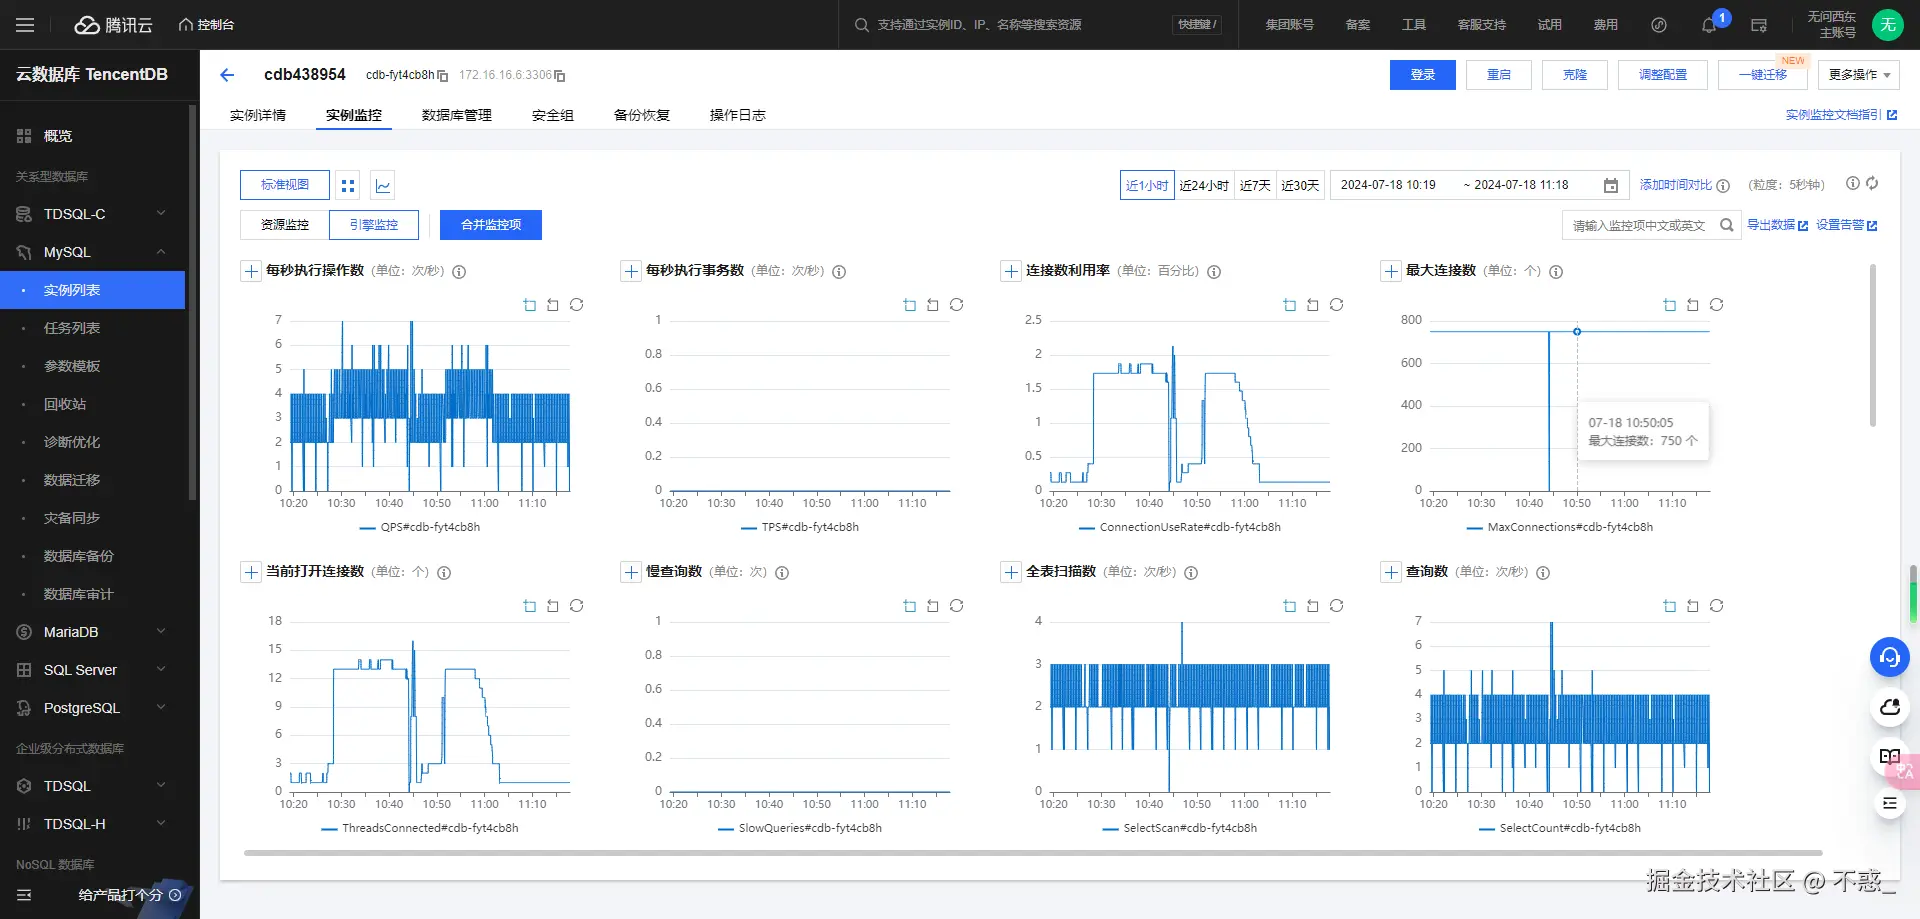Open the 实例监控文档指引 link
The image size is (1920, 919).
(x=1841, y=115)
